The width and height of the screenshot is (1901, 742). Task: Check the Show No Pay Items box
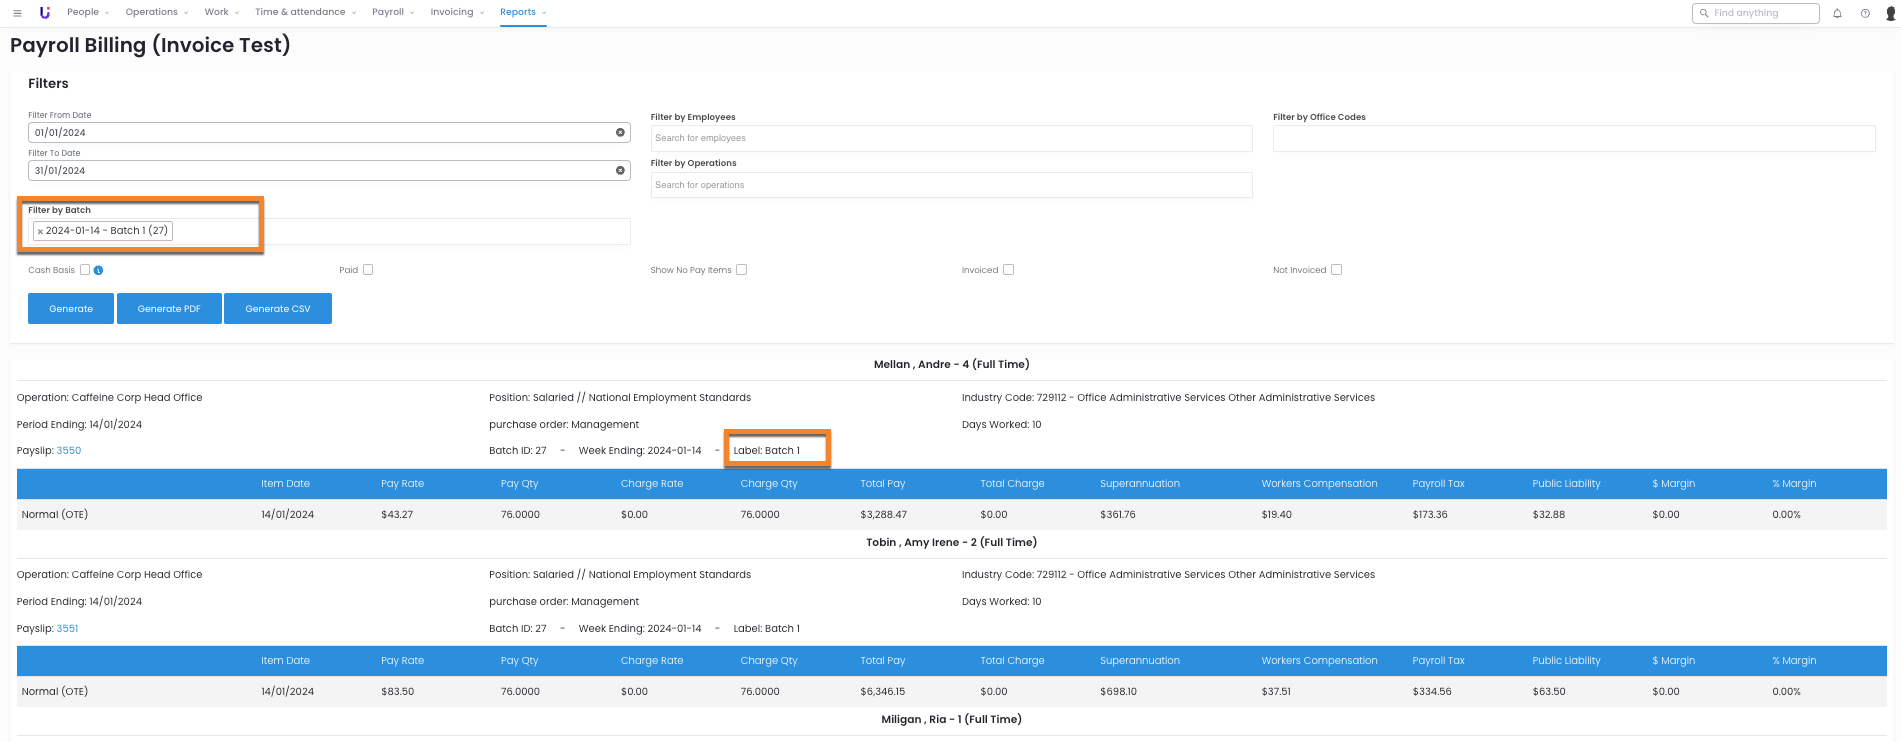pos(741,270)
